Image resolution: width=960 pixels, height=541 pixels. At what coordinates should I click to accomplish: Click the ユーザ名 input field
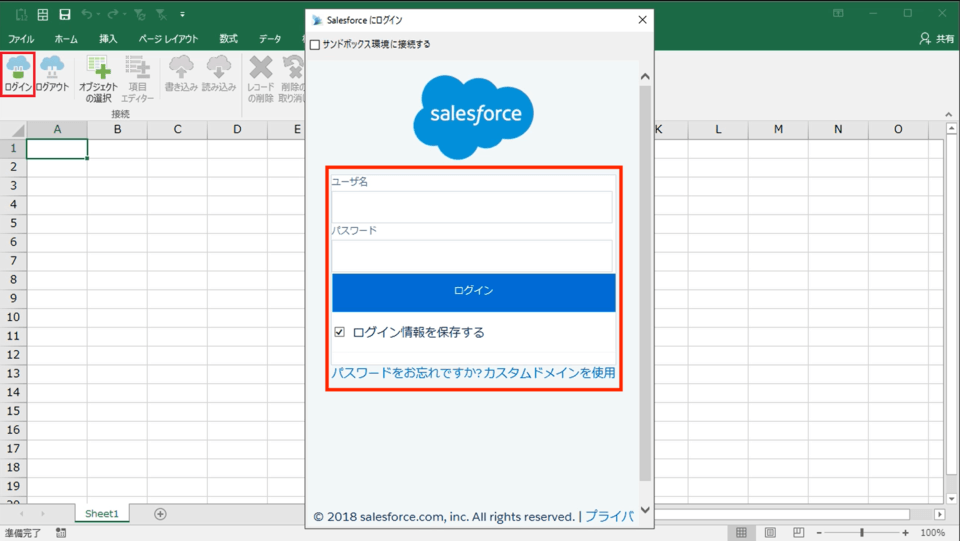[472, 207]
